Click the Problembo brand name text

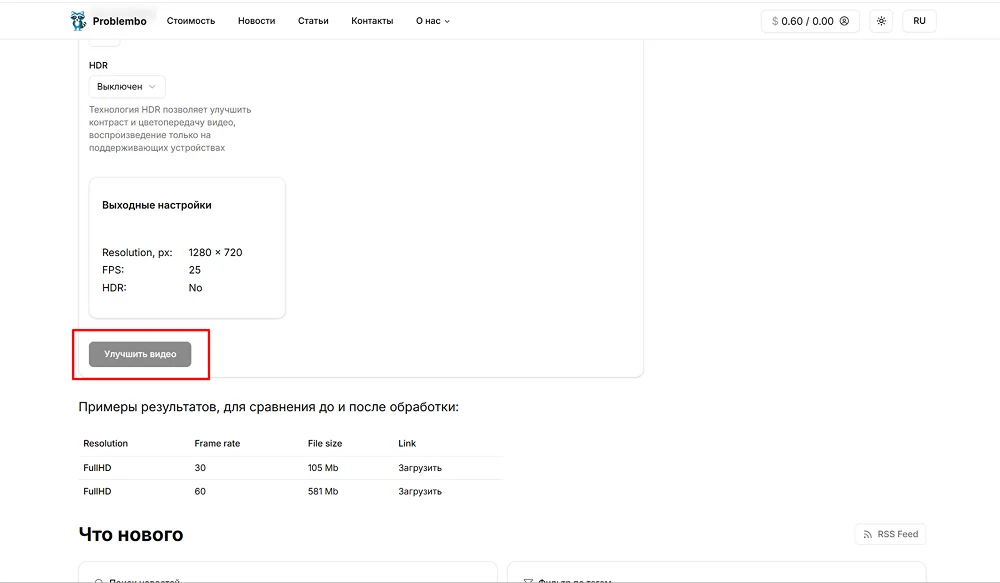119,21
